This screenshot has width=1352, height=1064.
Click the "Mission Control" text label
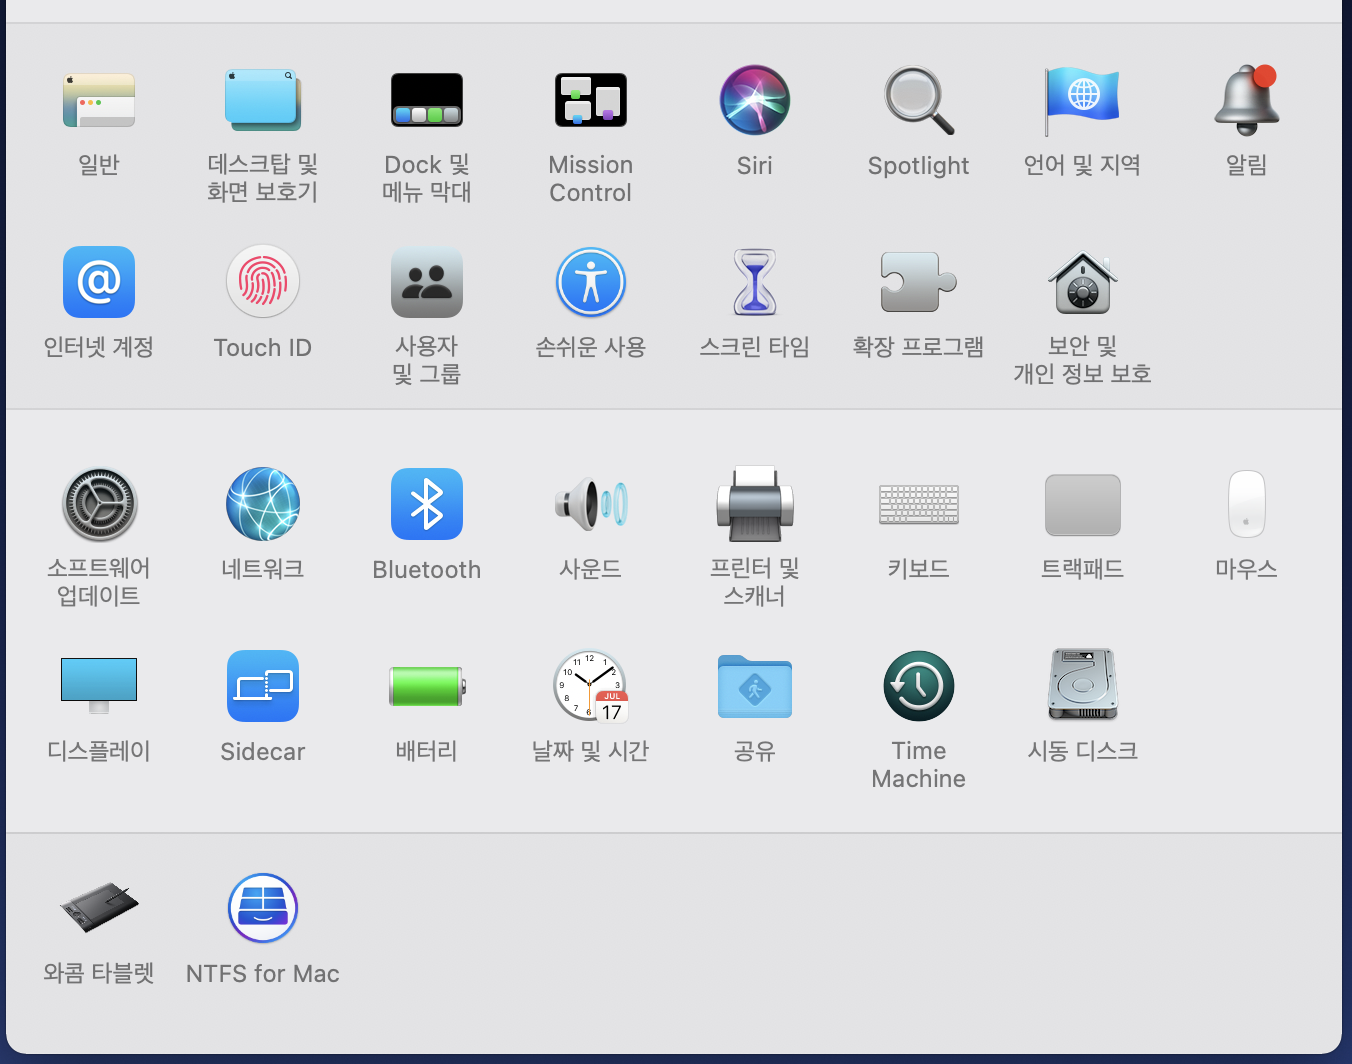(591, 179)
